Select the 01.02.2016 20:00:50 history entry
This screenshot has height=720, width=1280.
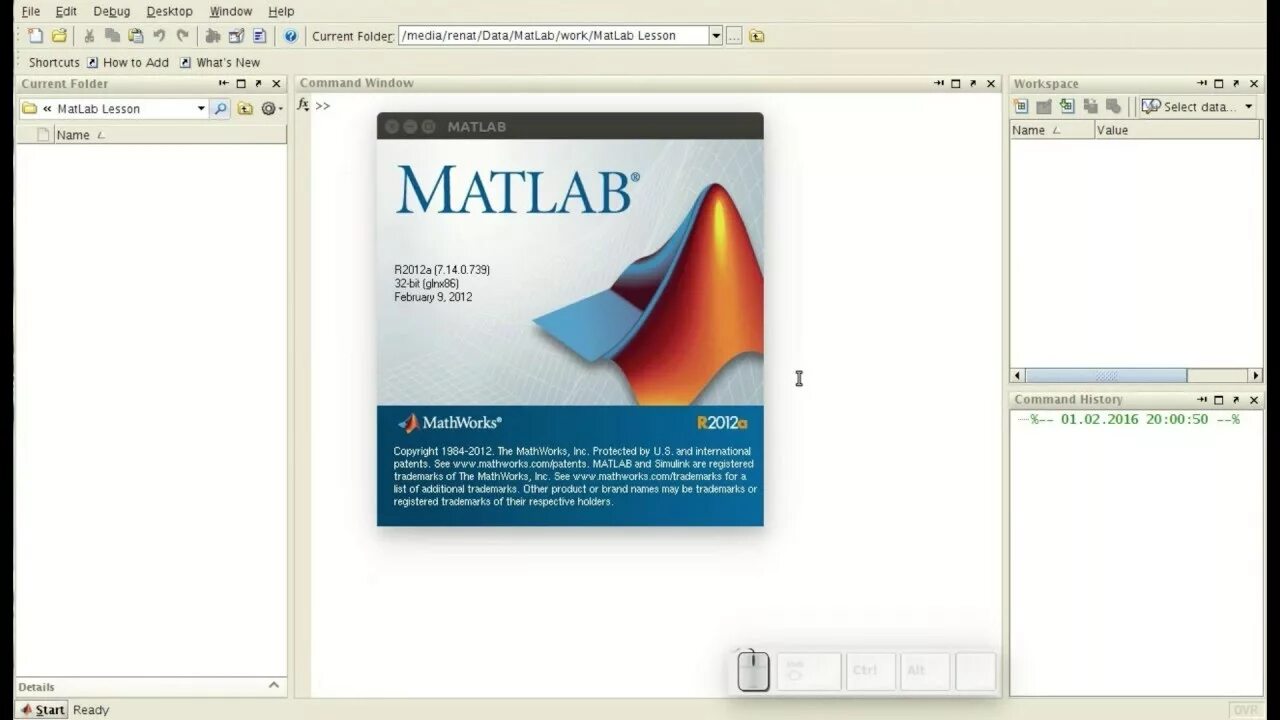tap(1135, 420)
